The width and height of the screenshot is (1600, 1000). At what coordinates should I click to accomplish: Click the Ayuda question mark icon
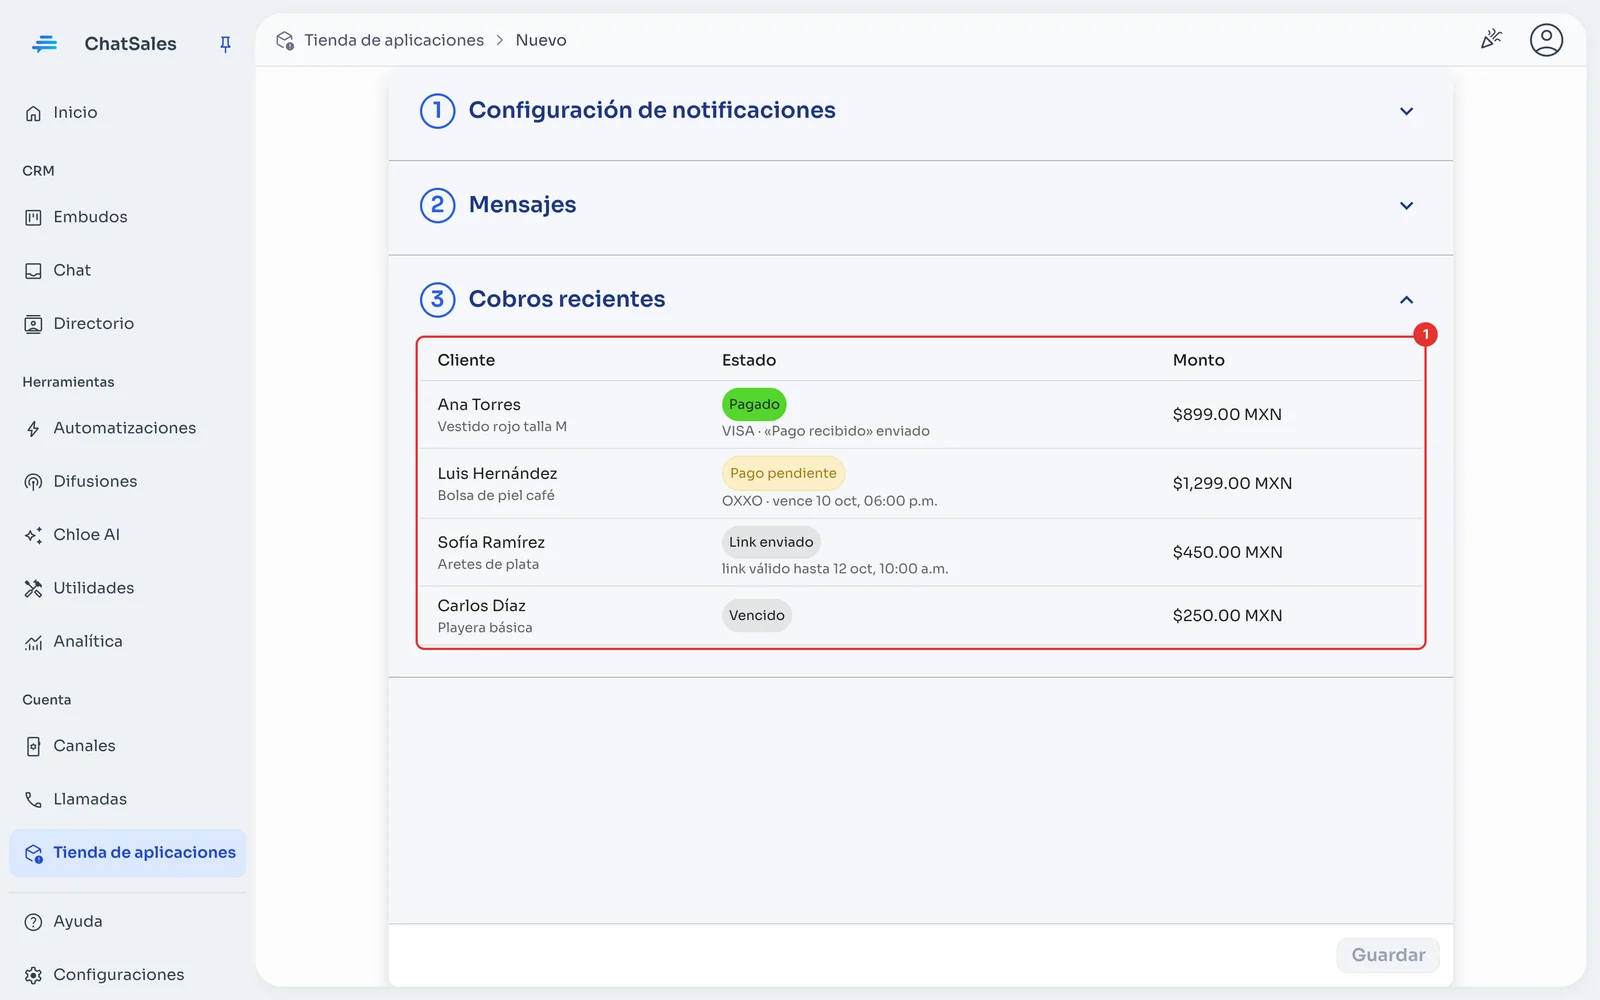pyautogui.click(x=33, y=922)
